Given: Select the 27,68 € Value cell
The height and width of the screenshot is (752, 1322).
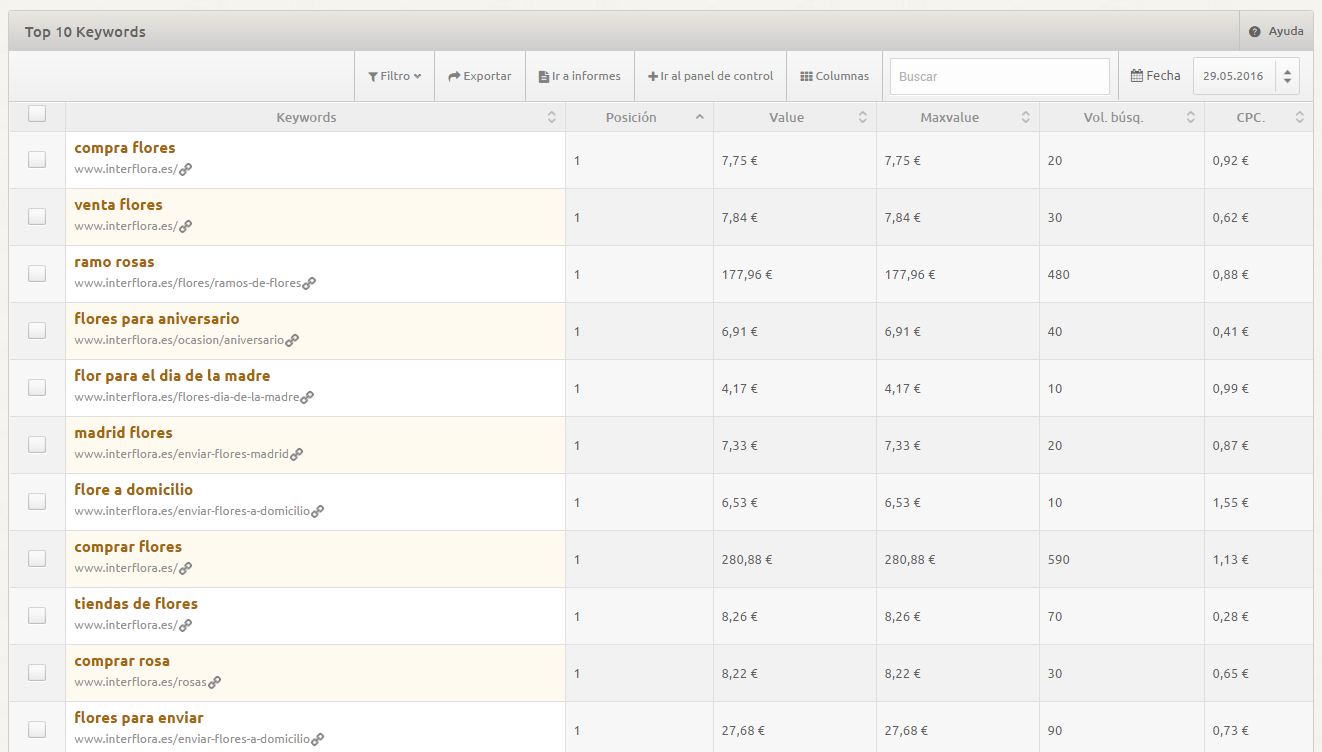Looking at the screenshot, I should click(795, 727).
